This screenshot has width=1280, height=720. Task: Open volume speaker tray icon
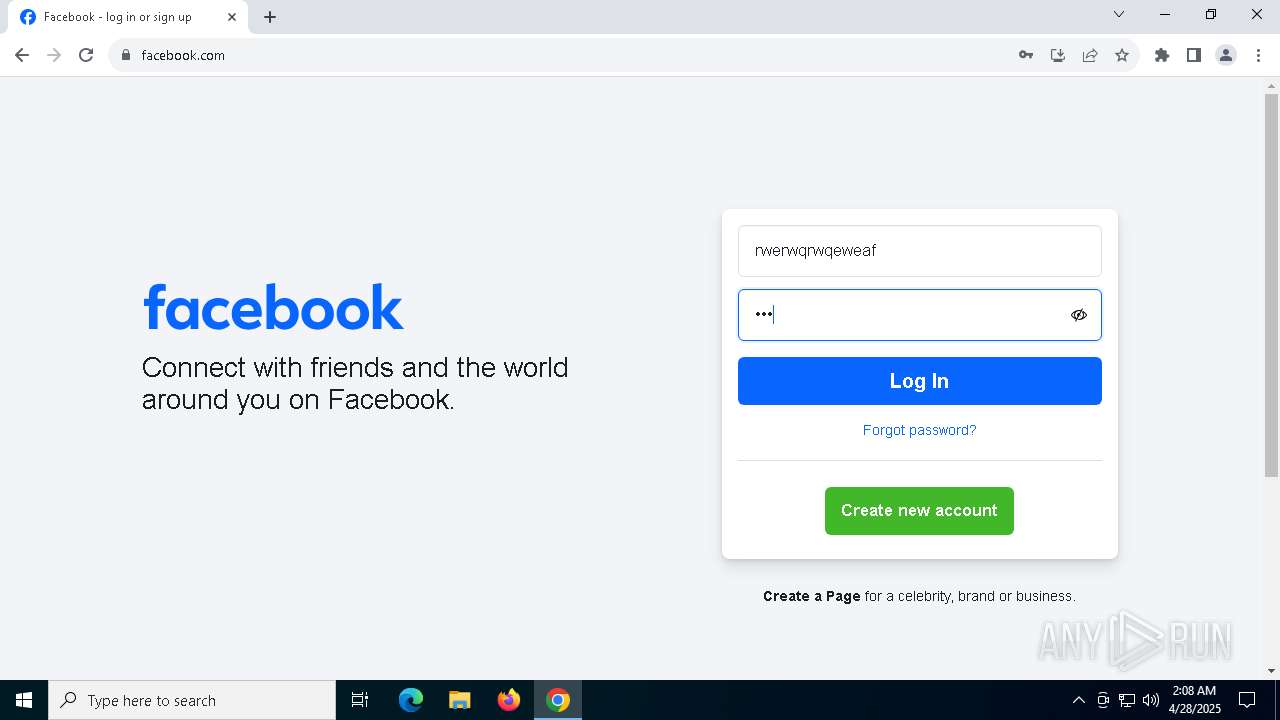(1151, 700)
